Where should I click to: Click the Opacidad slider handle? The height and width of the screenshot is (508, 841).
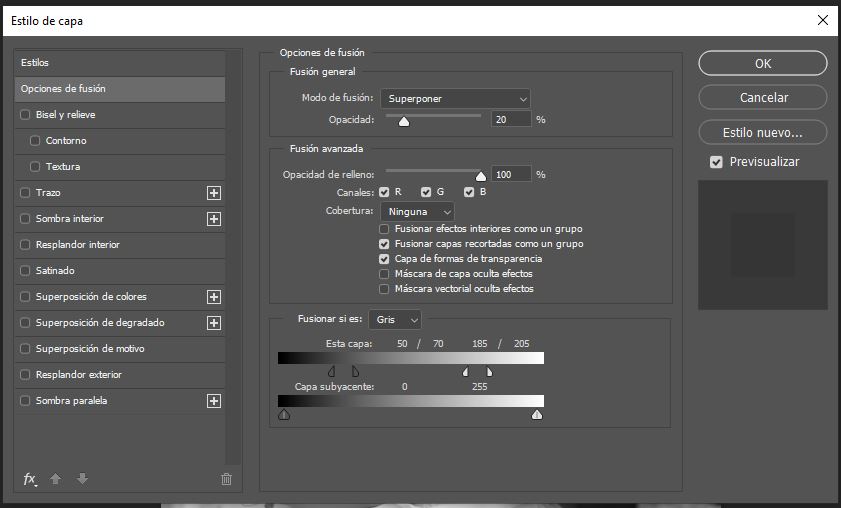point(404,122)
